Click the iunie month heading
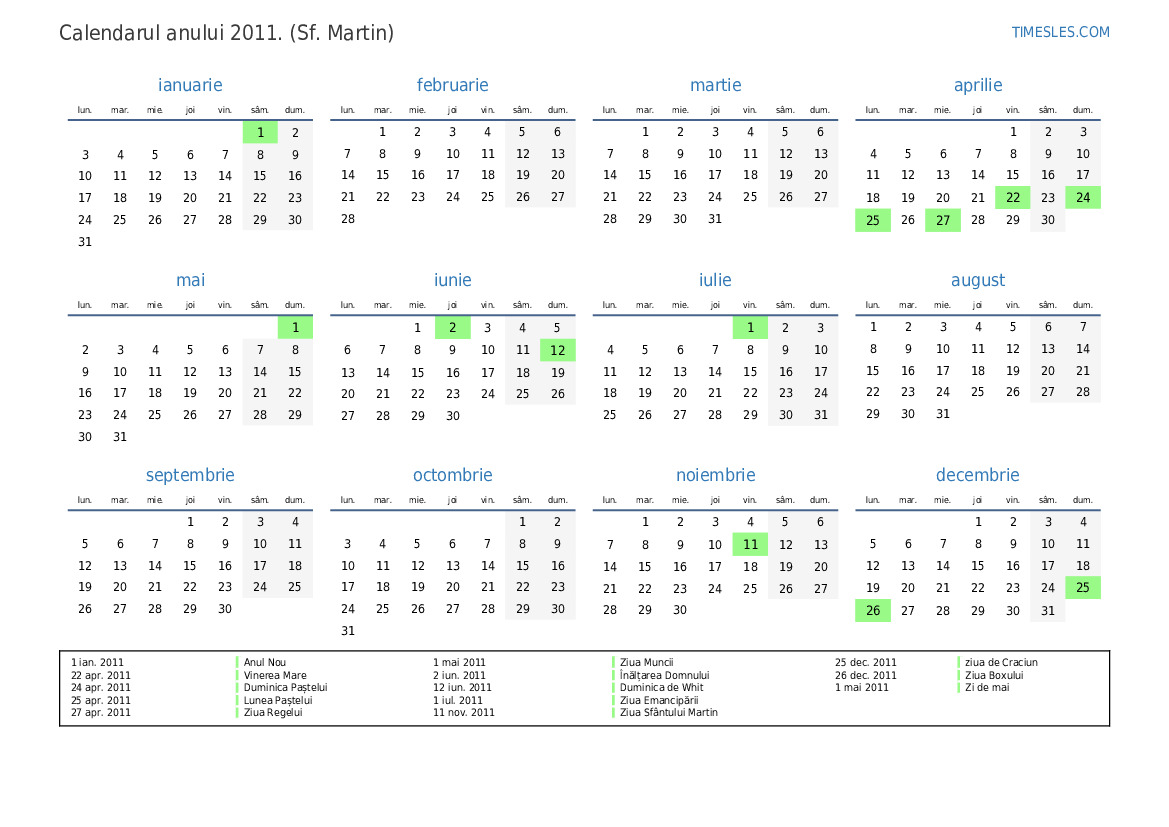The height and width of the screenshot is (827, 1169). tap(452, 280)
